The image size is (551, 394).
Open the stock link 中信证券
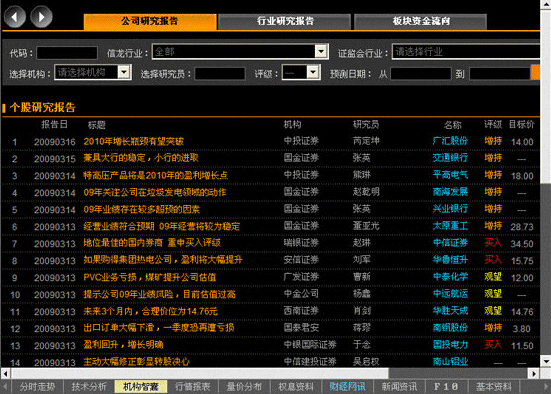(x=450, y=243)
